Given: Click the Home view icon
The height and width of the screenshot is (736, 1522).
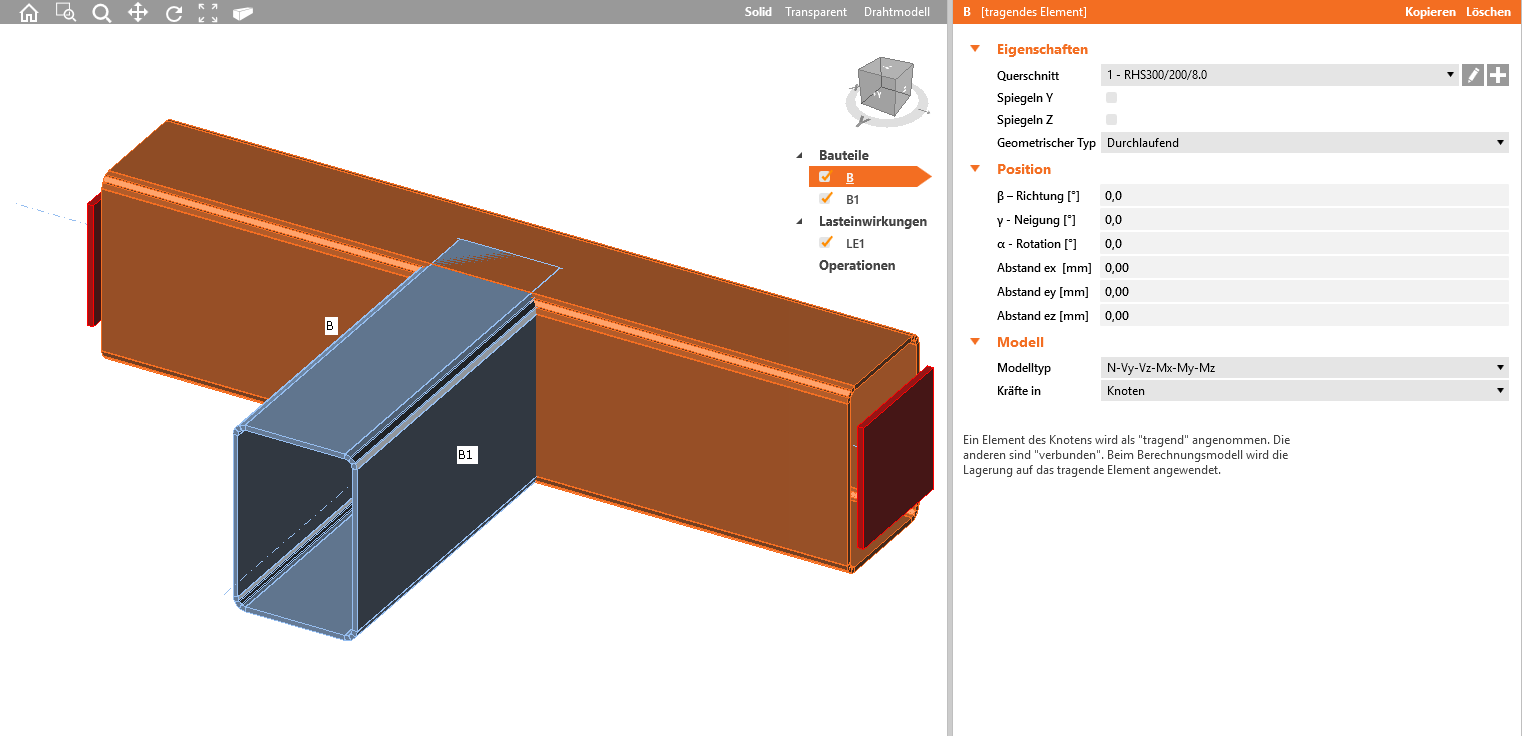Looking at the screenshot, I should [29, 13].
